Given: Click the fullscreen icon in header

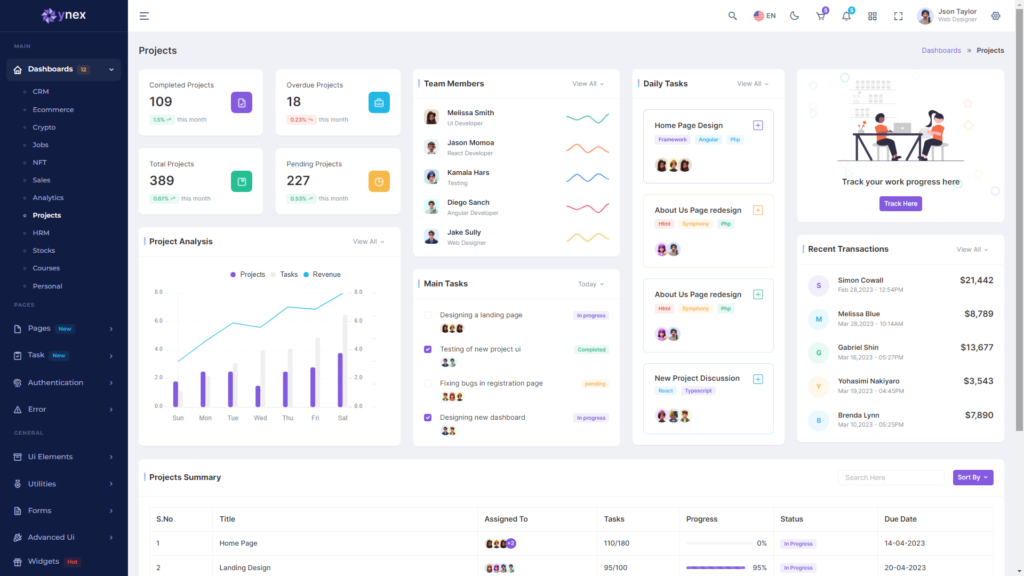Looking at the screenshot, I should [898, 16].
